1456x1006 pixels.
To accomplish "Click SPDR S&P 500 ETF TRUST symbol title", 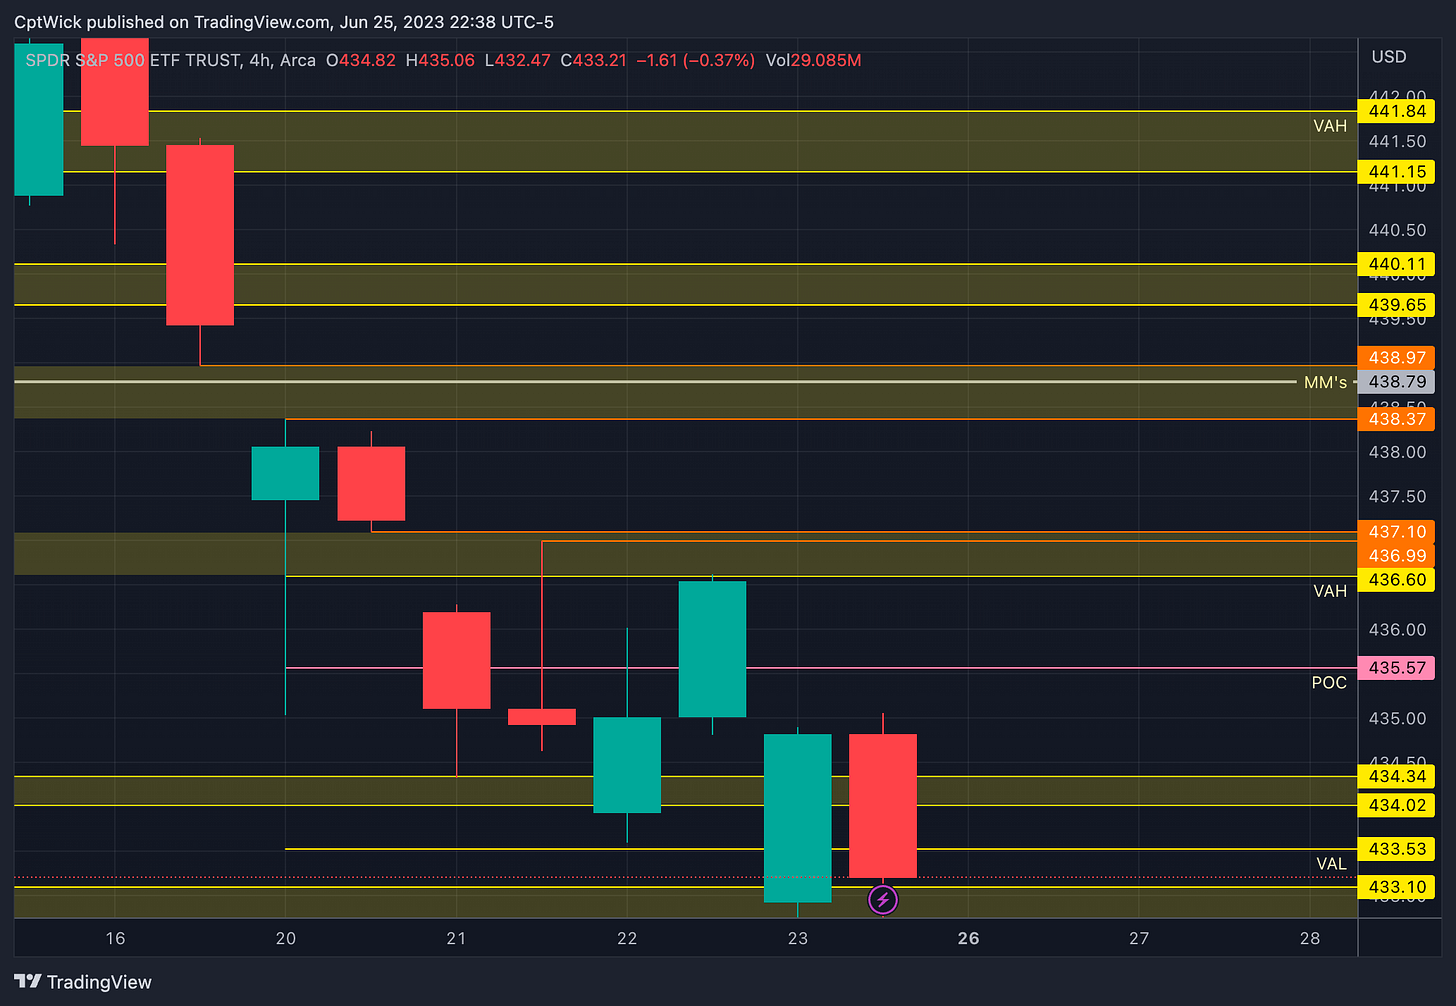I will 133,60.
